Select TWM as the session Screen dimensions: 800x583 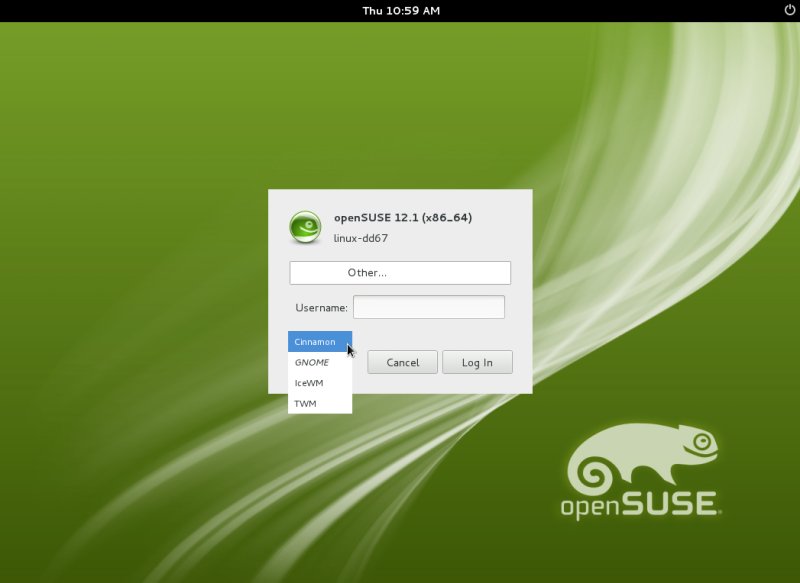[x=320, y=403]
